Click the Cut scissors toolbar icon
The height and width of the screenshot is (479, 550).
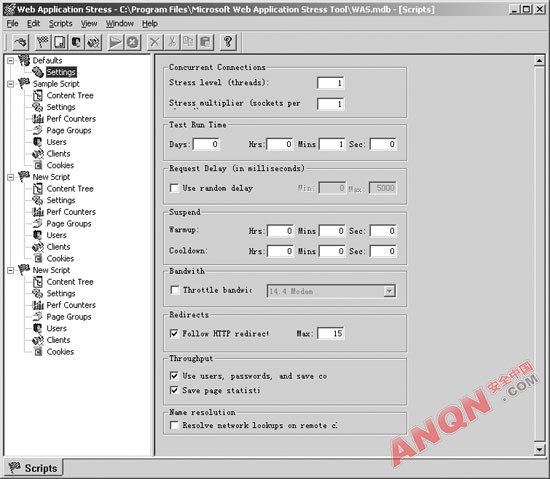click(172, 42)
